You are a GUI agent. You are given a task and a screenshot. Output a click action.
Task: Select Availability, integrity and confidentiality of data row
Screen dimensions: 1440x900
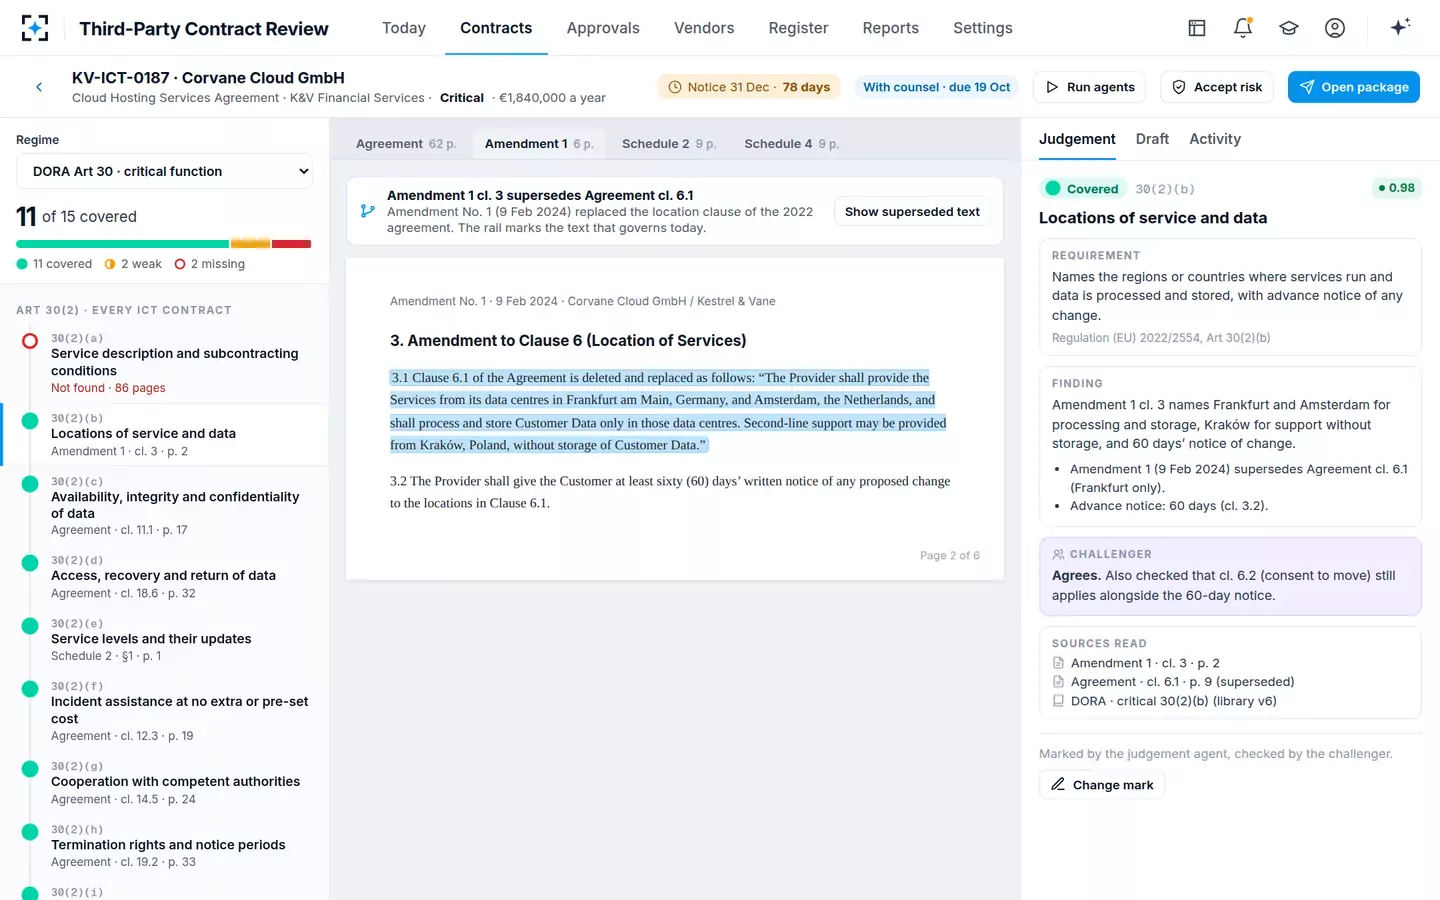[x=165, y=506]
